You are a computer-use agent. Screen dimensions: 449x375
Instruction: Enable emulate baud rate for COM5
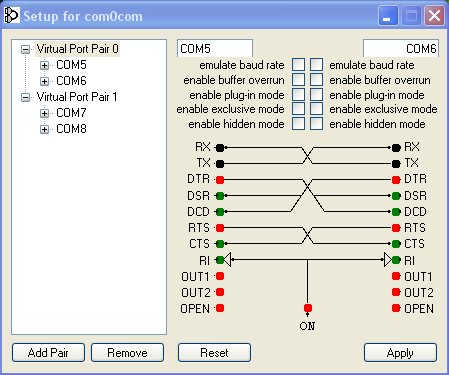tap(298, 65)
